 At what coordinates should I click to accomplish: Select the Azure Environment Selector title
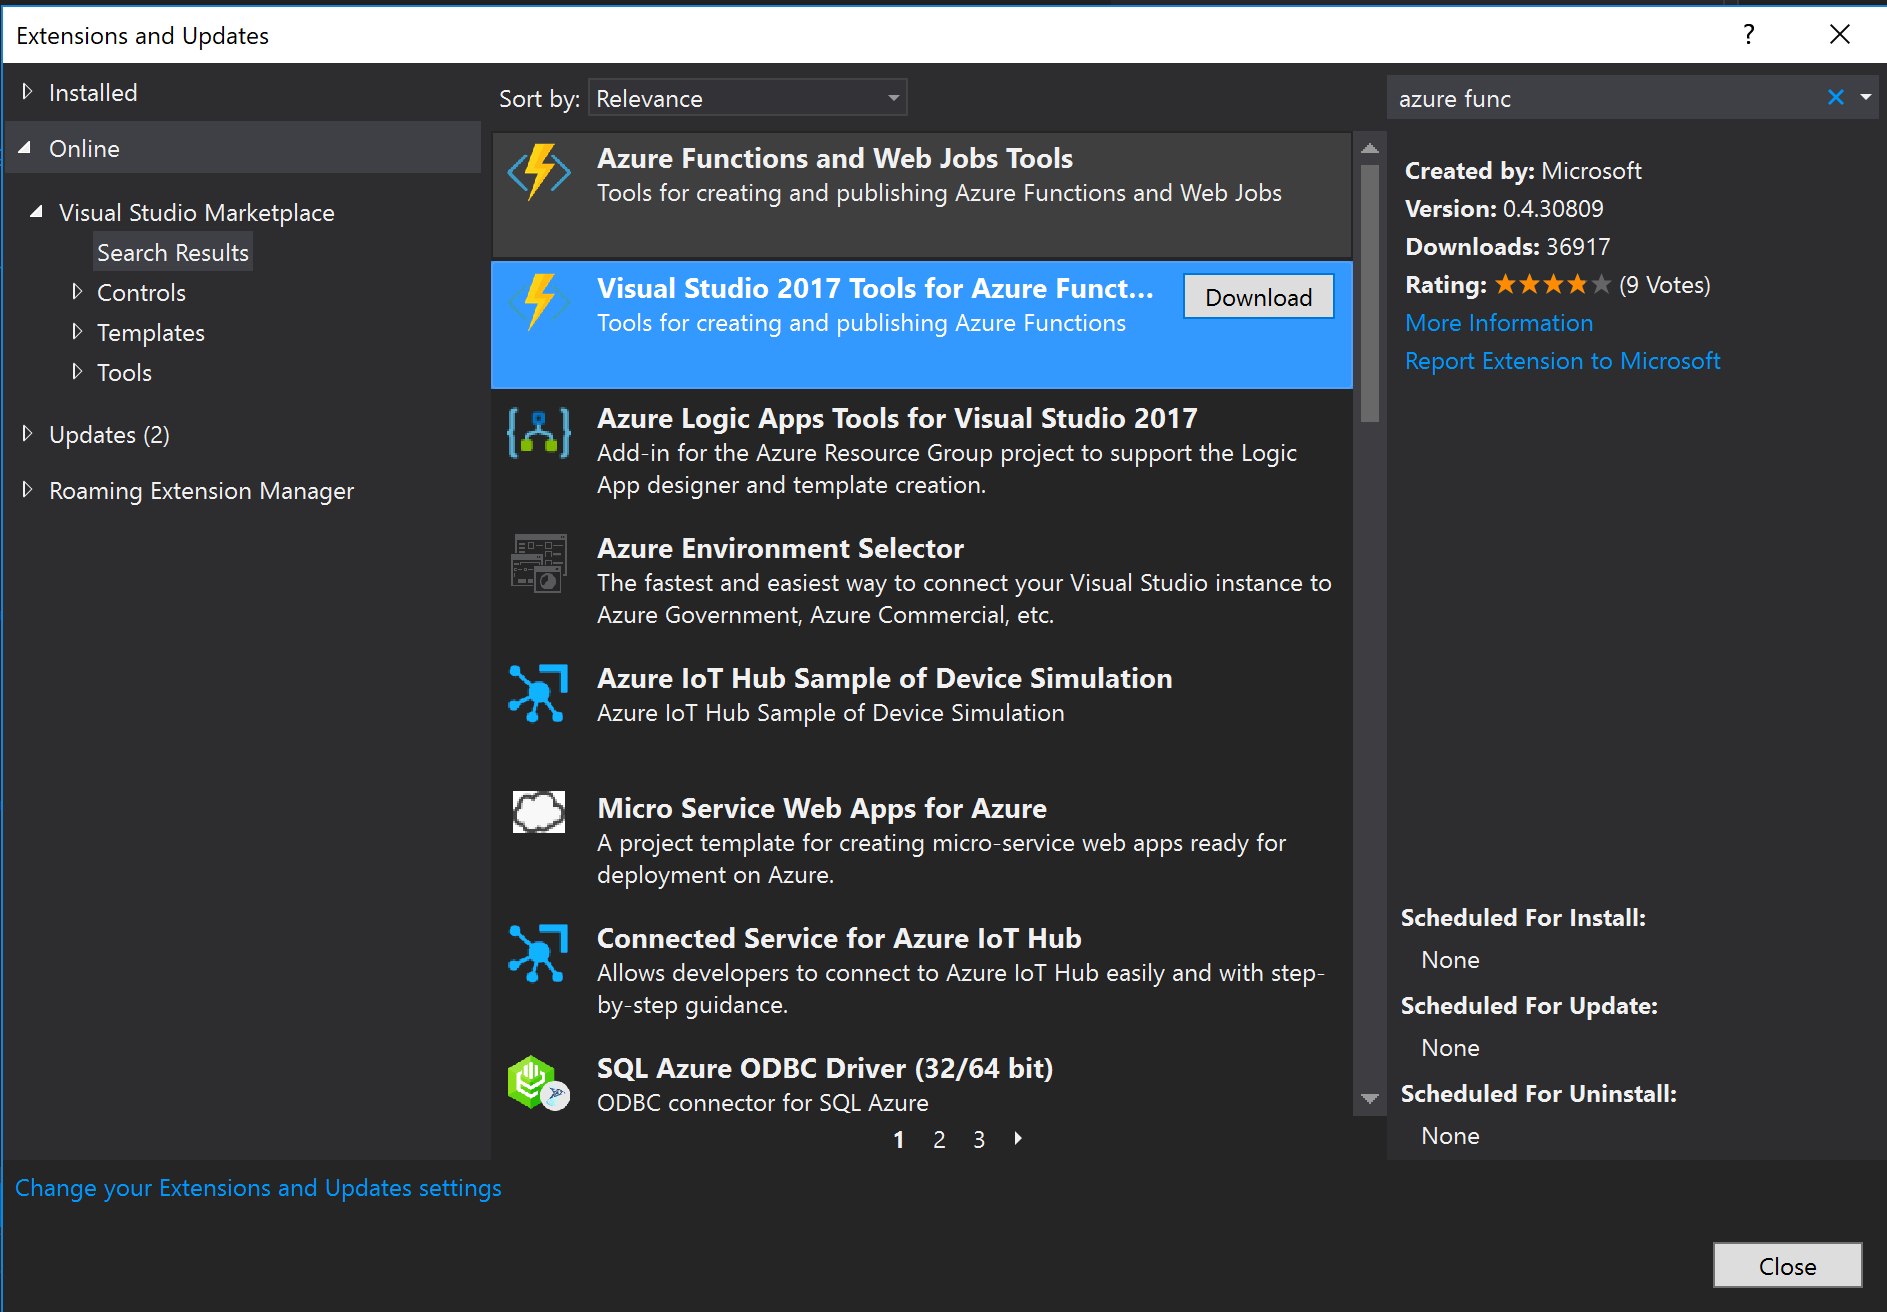point(780,548)
